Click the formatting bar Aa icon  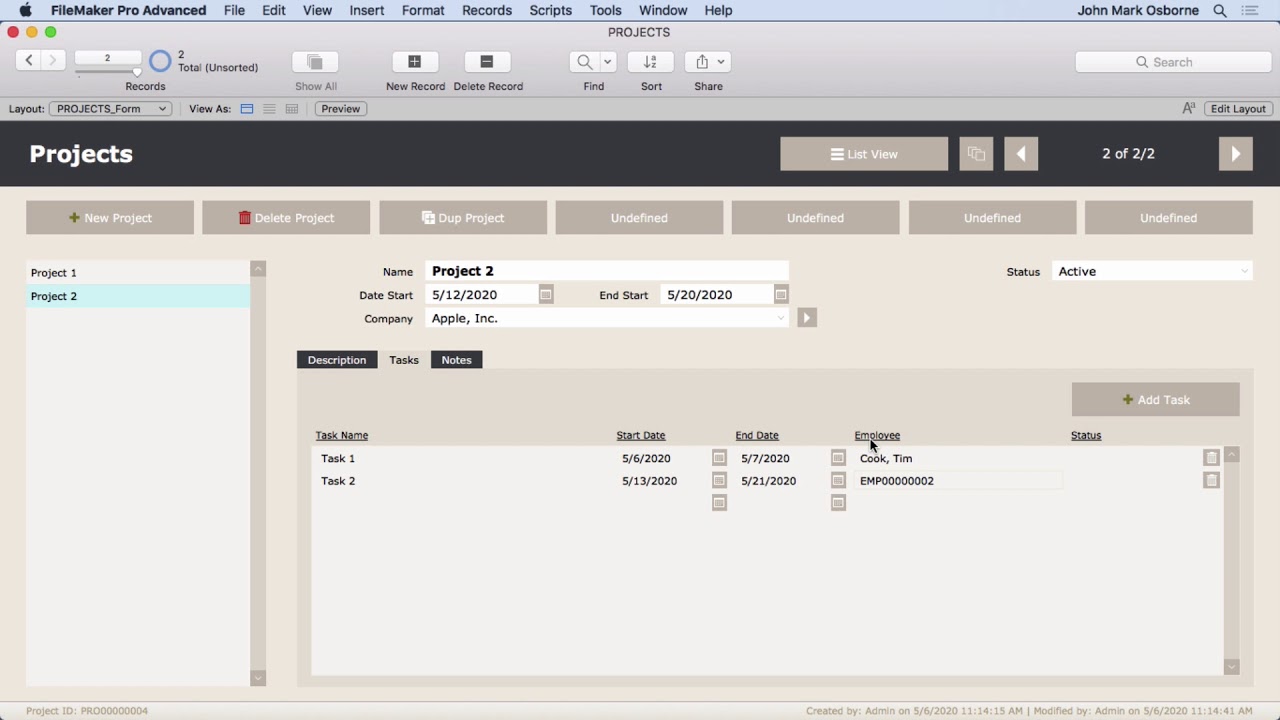[x=1189, y=108]
